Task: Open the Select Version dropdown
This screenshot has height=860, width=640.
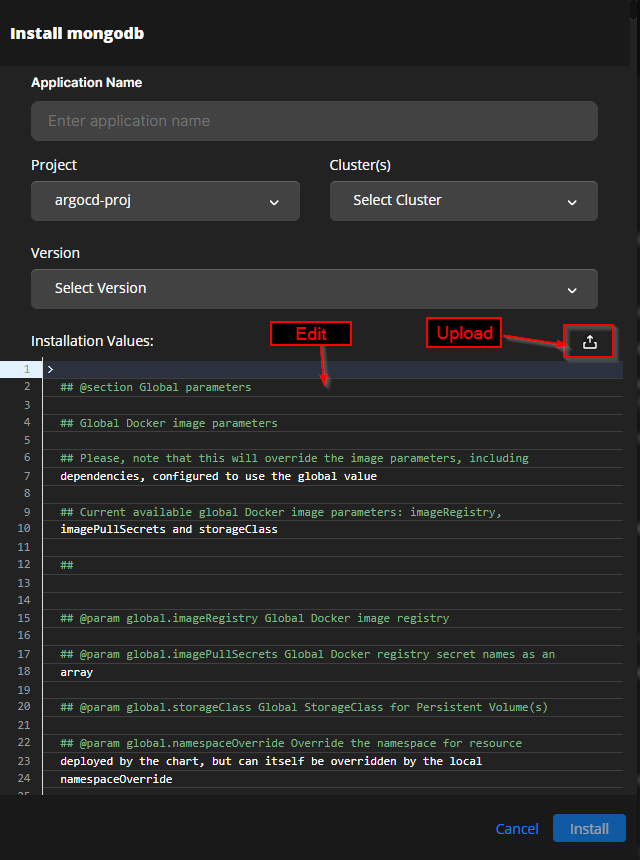Action: point(314,288)
